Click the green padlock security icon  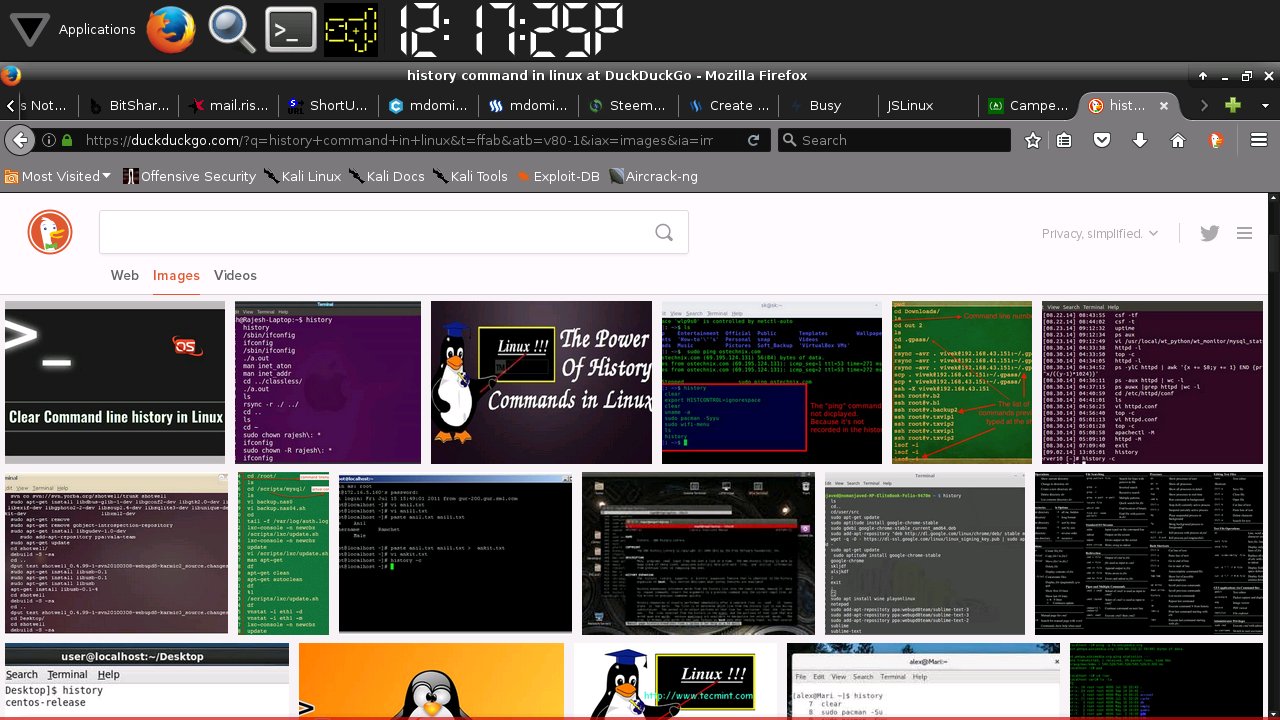pyautogui.click(x=67, y=141)
